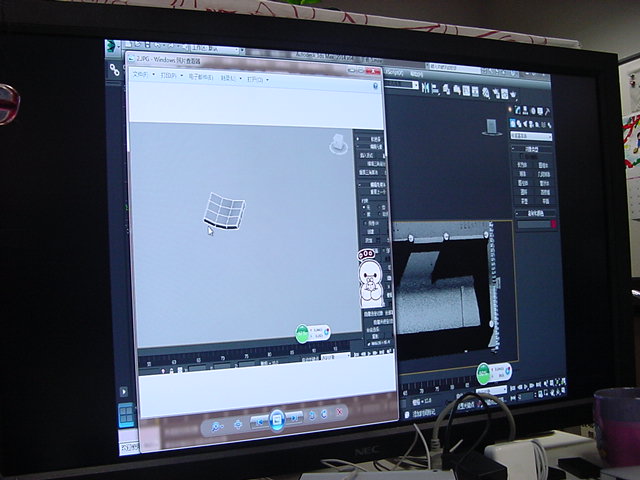This screenshot has width=640, height=480.
Task: Click the blue help icon in Photo Viewer
Action: tap(376, 86)
